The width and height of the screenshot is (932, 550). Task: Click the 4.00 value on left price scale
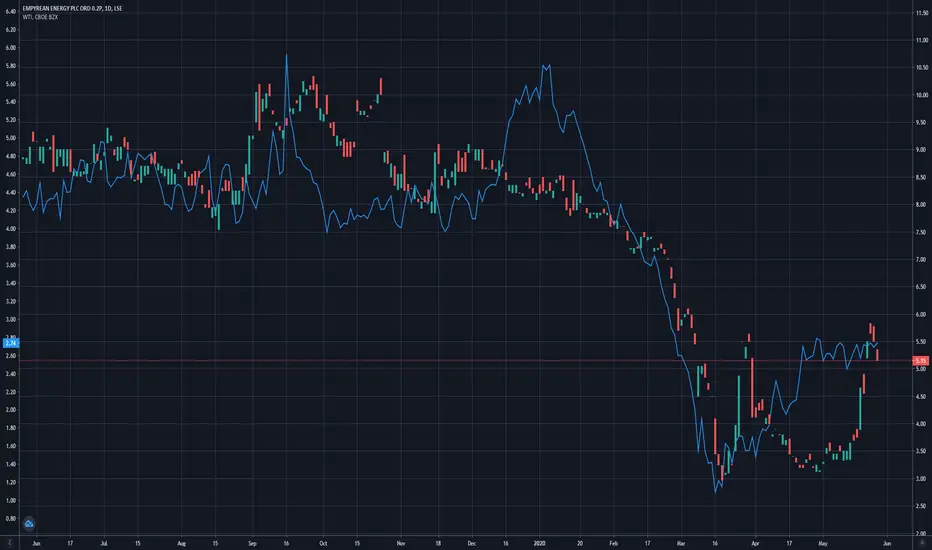(x=11, y=229)
